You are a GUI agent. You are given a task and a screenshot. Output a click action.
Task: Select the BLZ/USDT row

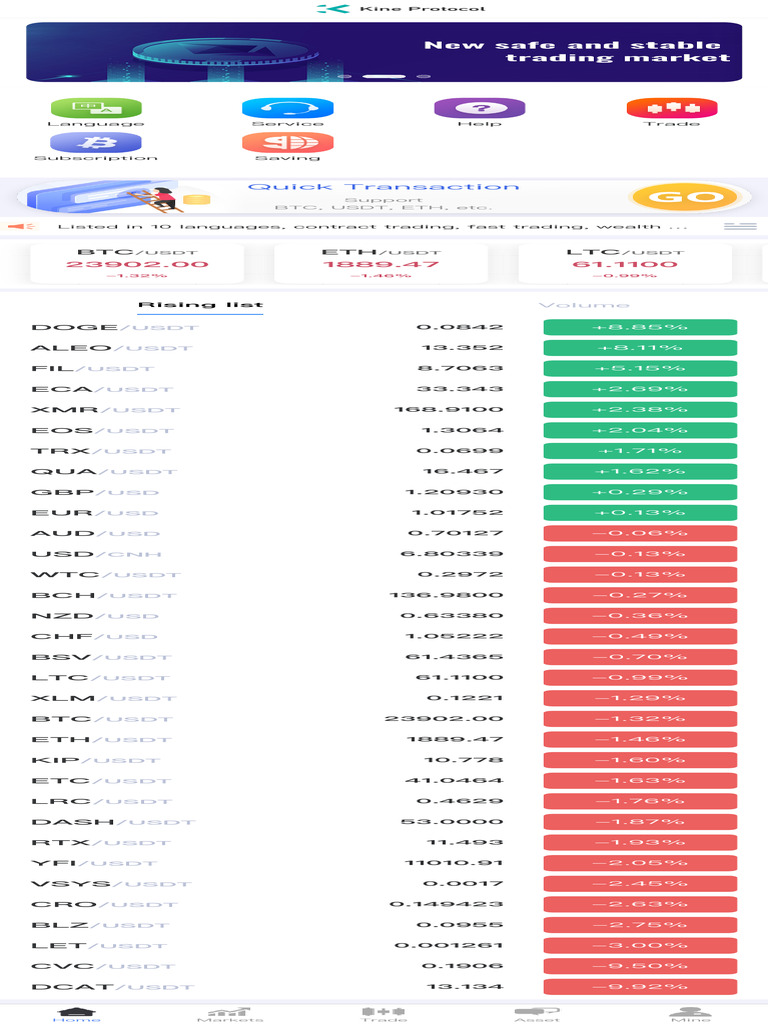click(x=384, y=925)
